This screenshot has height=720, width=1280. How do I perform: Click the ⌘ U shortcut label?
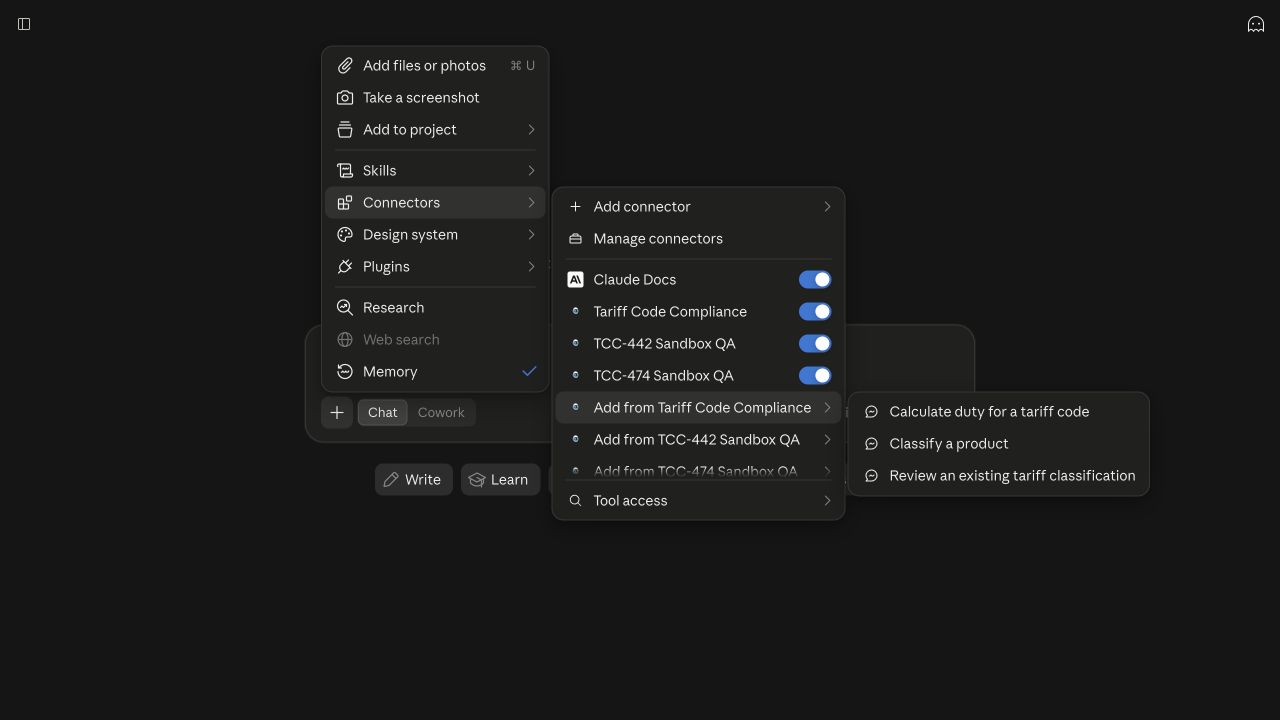(522, 66)
